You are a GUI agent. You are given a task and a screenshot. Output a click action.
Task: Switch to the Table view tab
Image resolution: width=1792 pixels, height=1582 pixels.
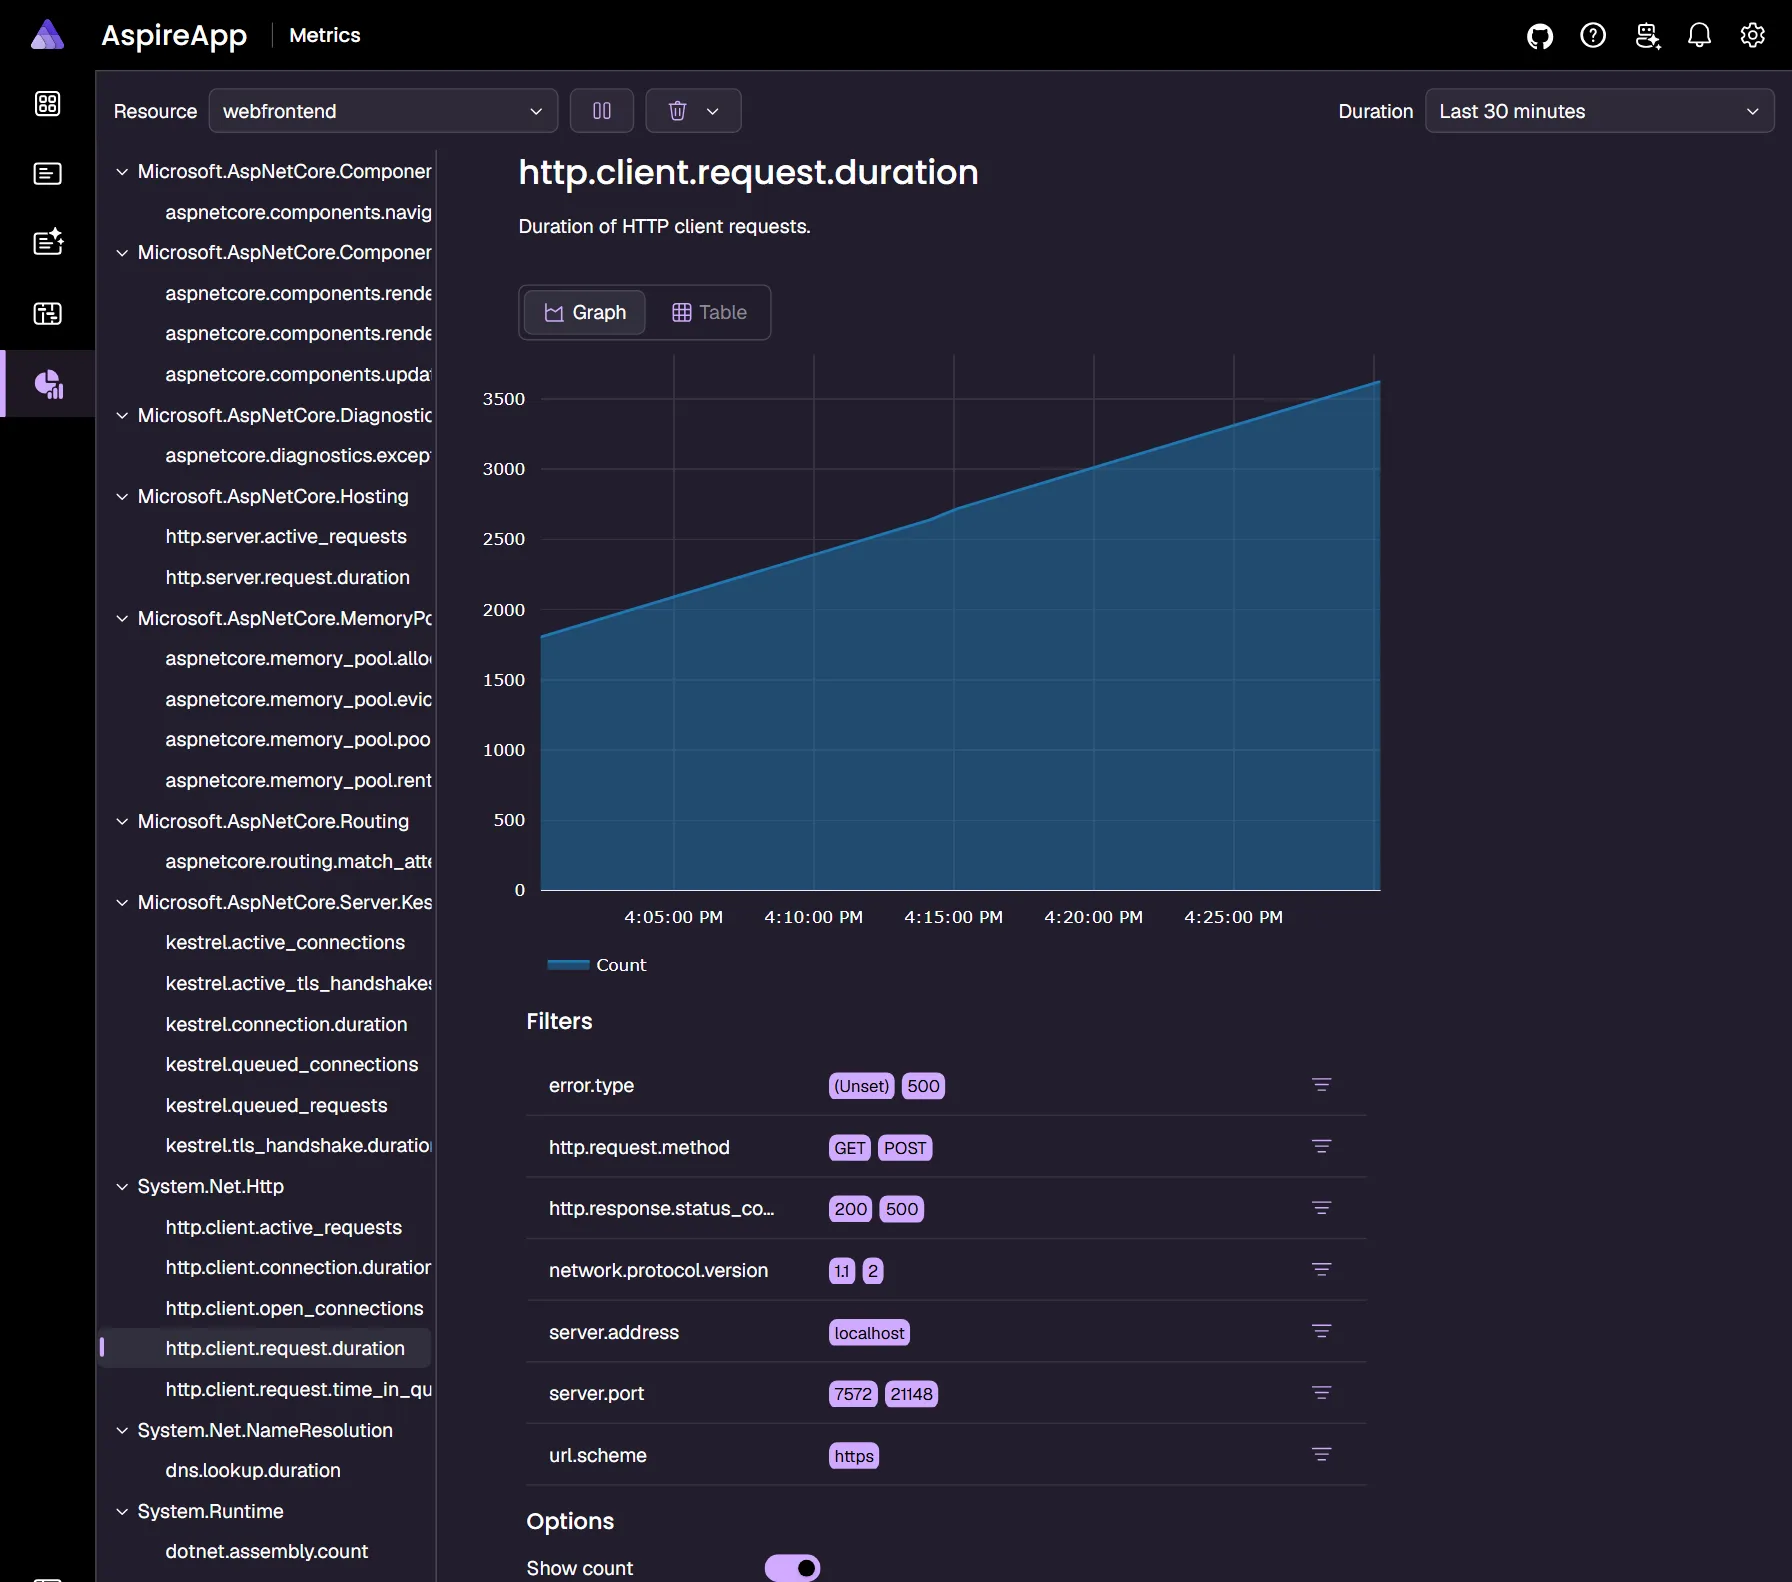tap(709, 312)
